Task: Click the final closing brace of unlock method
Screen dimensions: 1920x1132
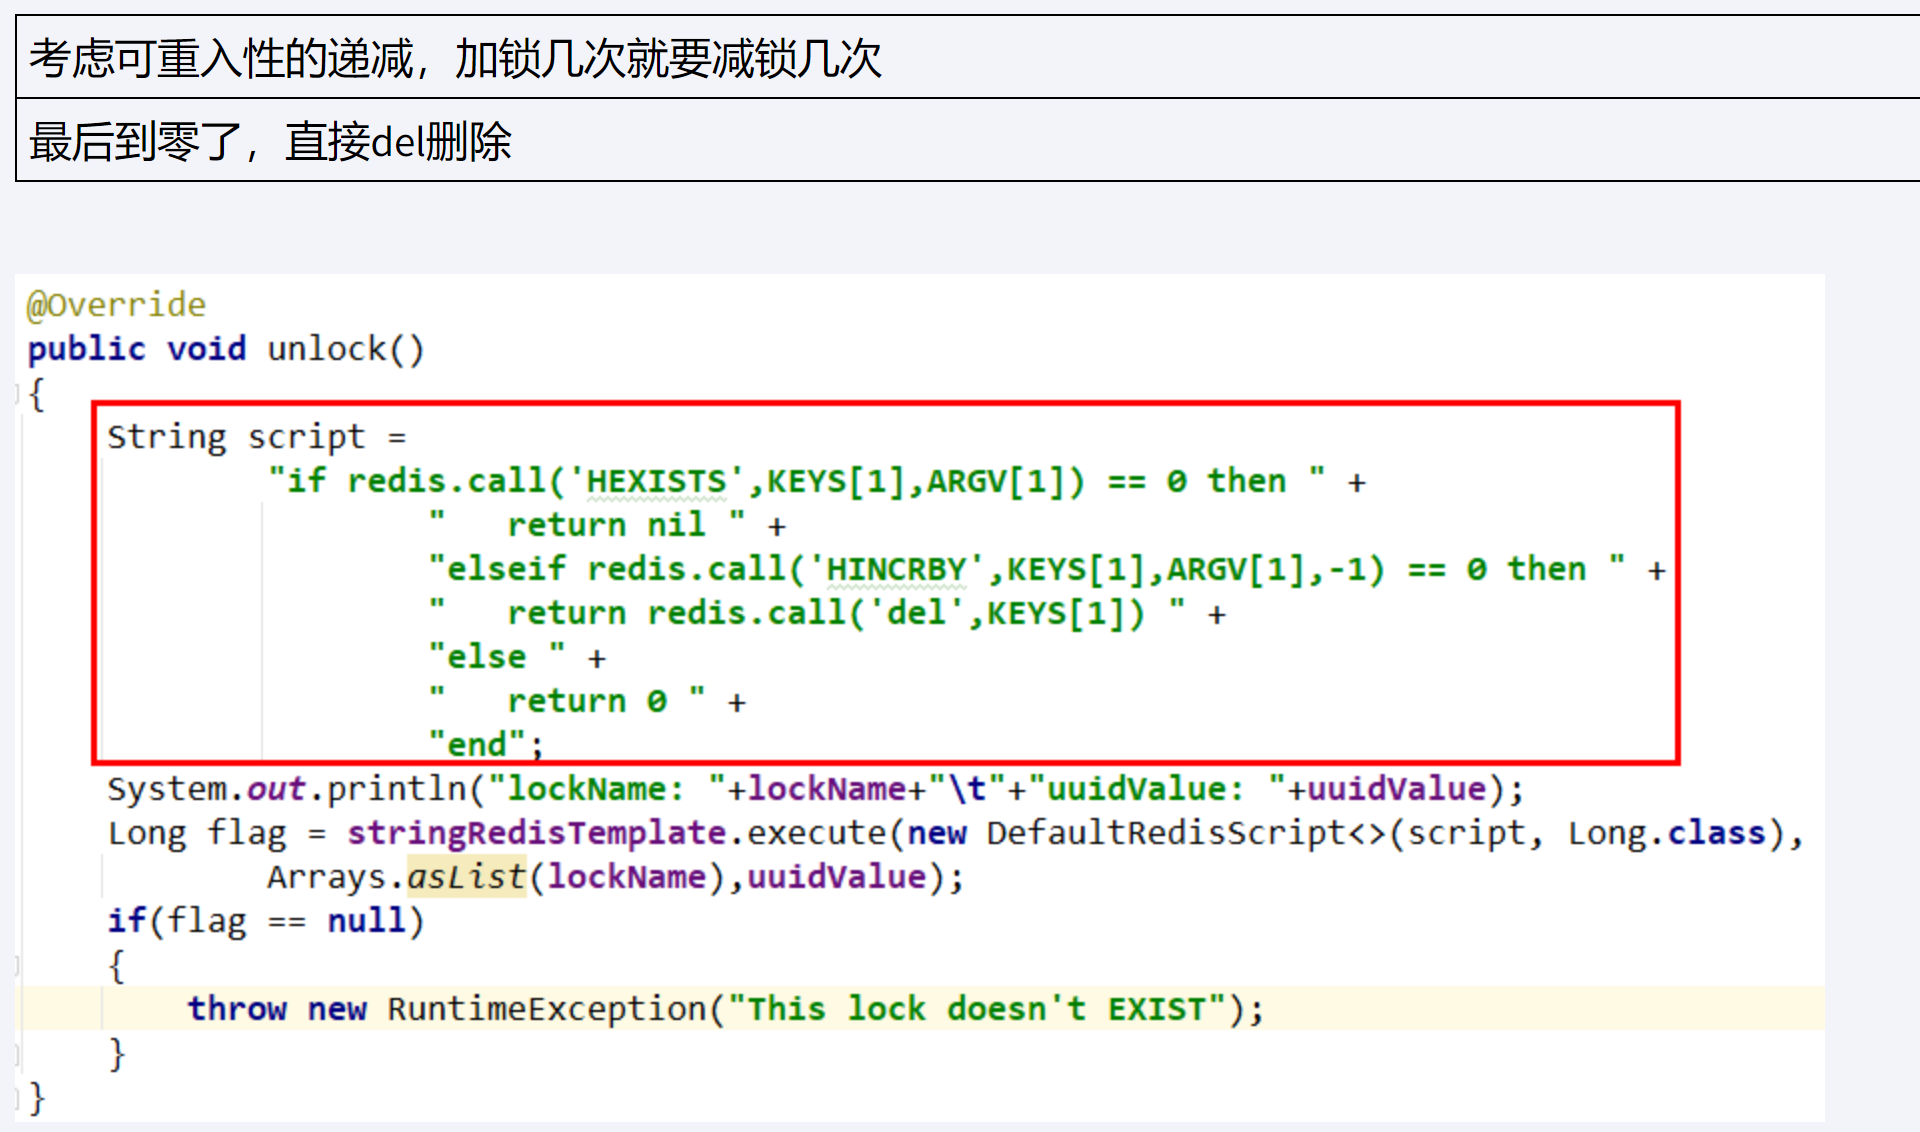Action: 37,1097
